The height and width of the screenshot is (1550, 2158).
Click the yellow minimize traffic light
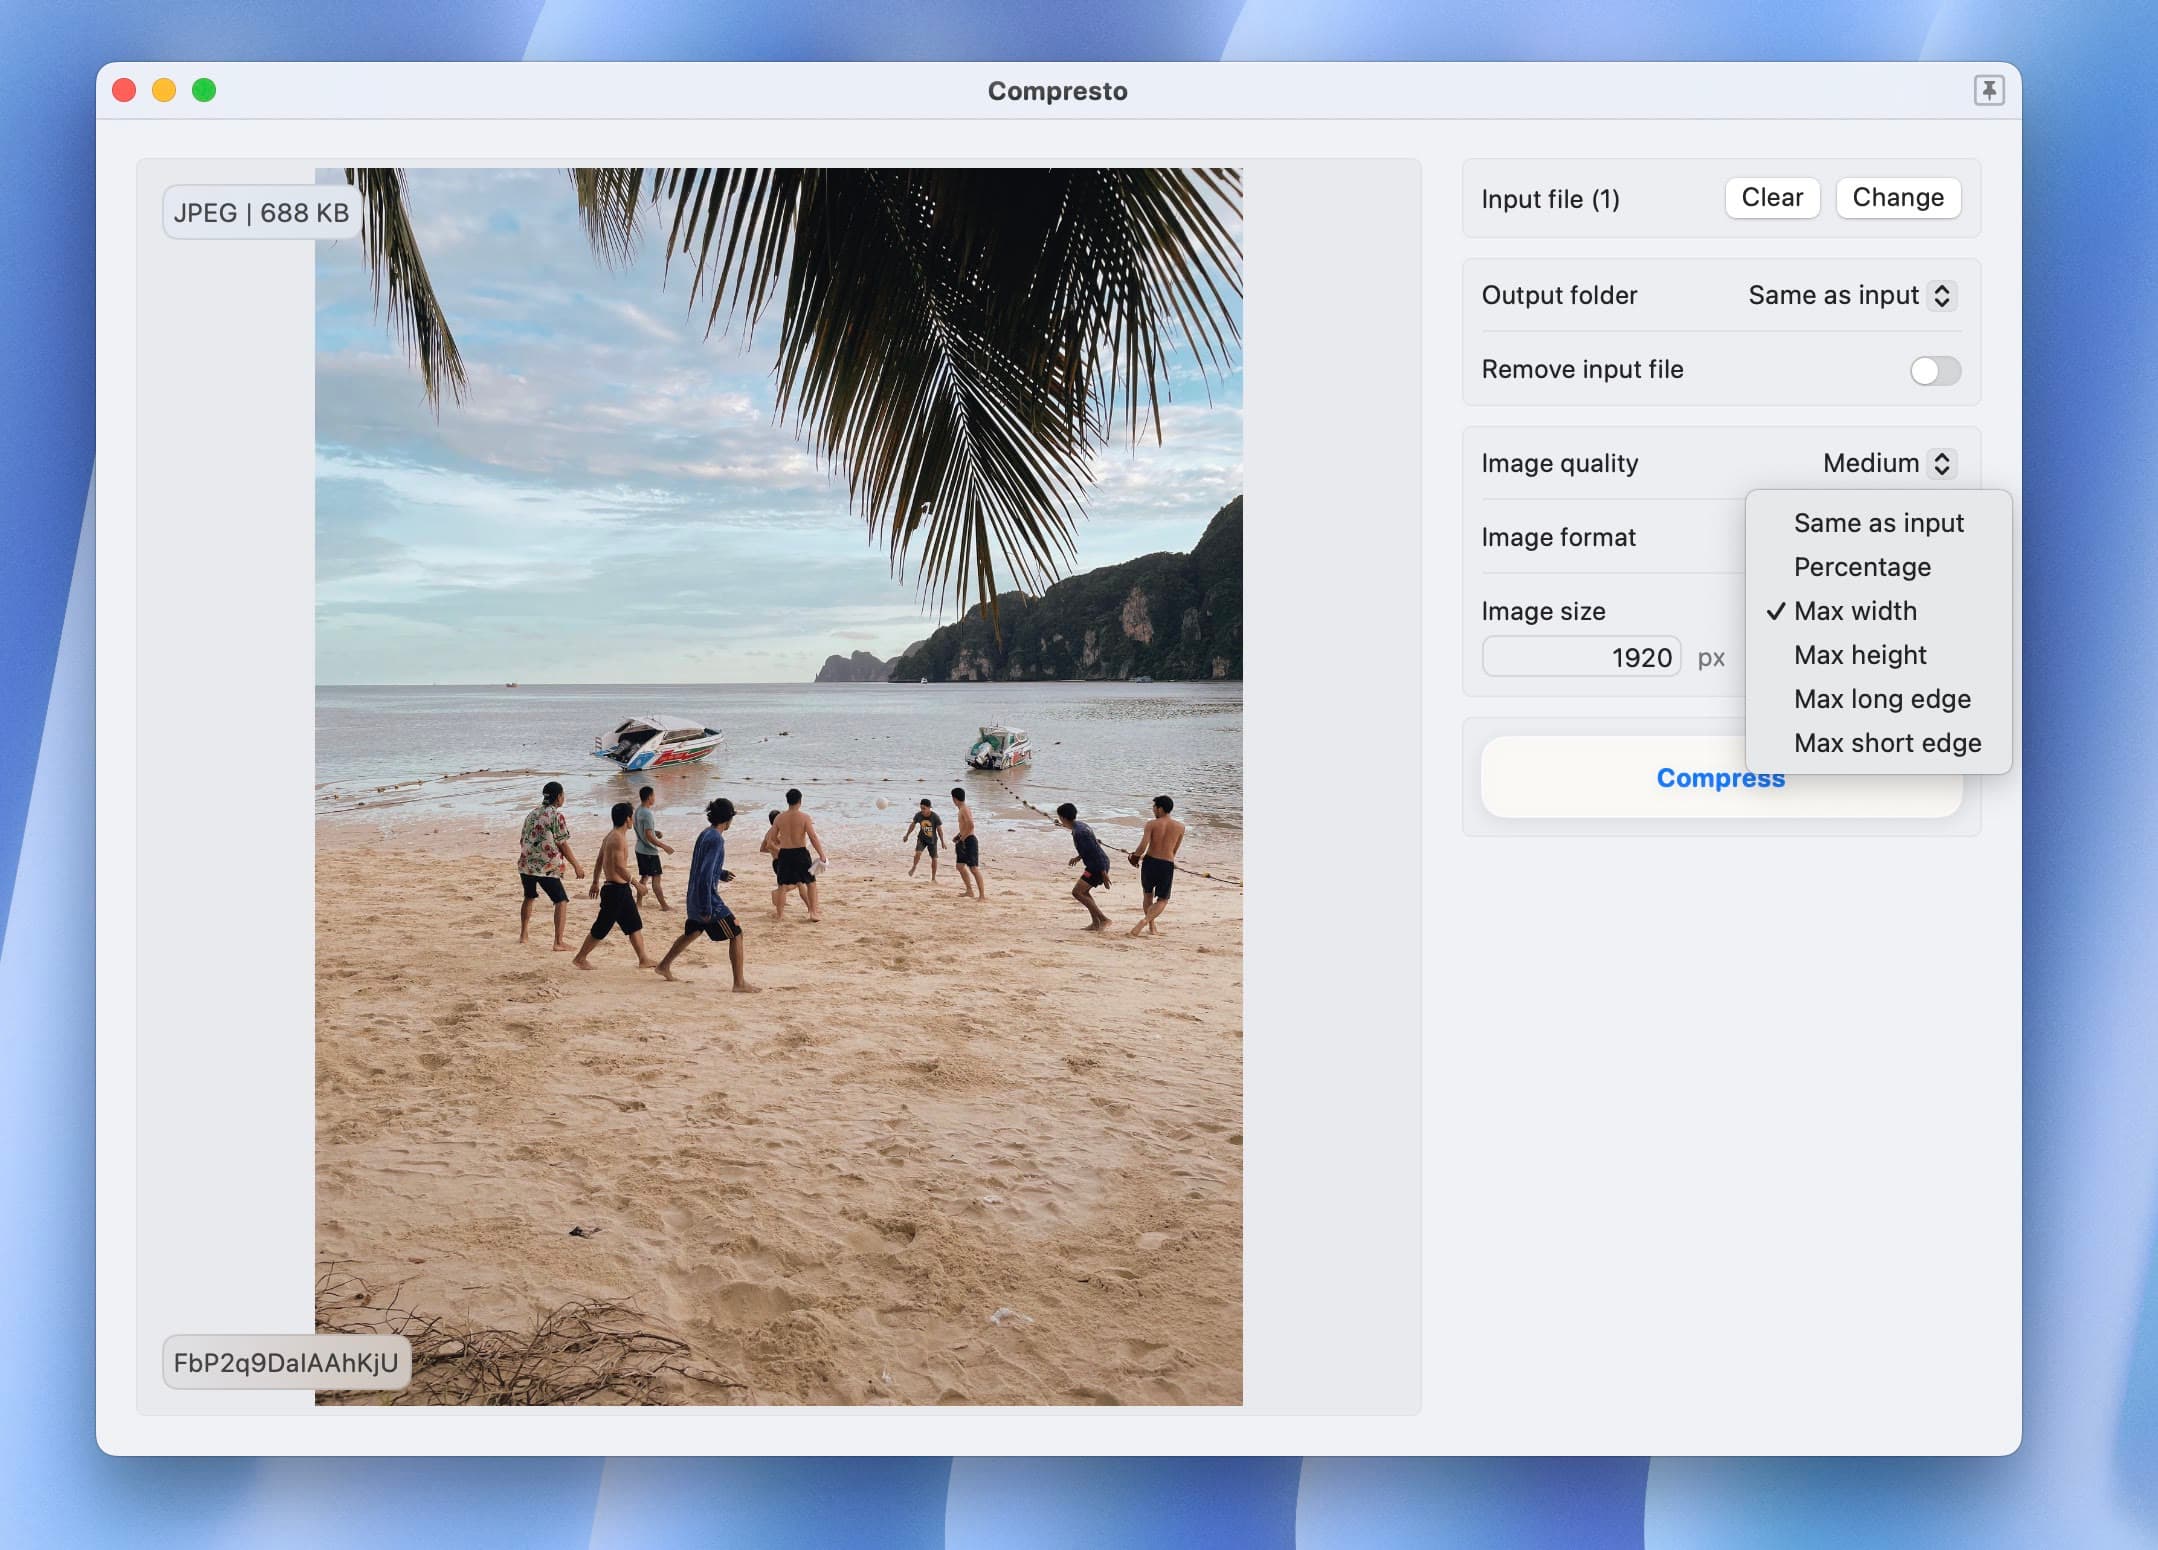[x=164, y=89]
